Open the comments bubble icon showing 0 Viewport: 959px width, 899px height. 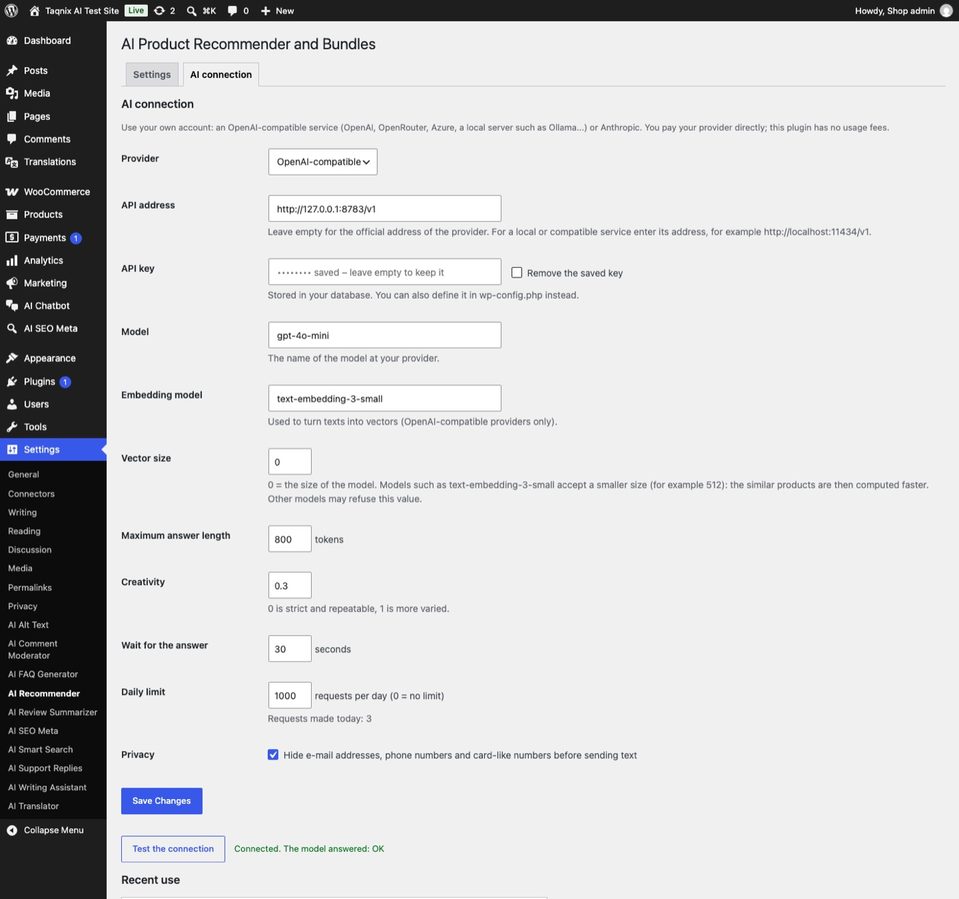232,10
